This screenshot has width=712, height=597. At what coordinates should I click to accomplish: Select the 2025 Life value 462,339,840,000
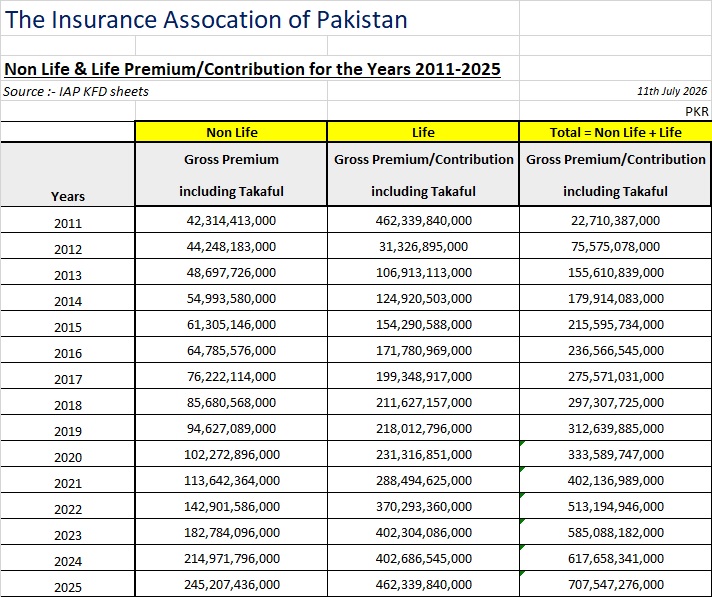(424, 584)
